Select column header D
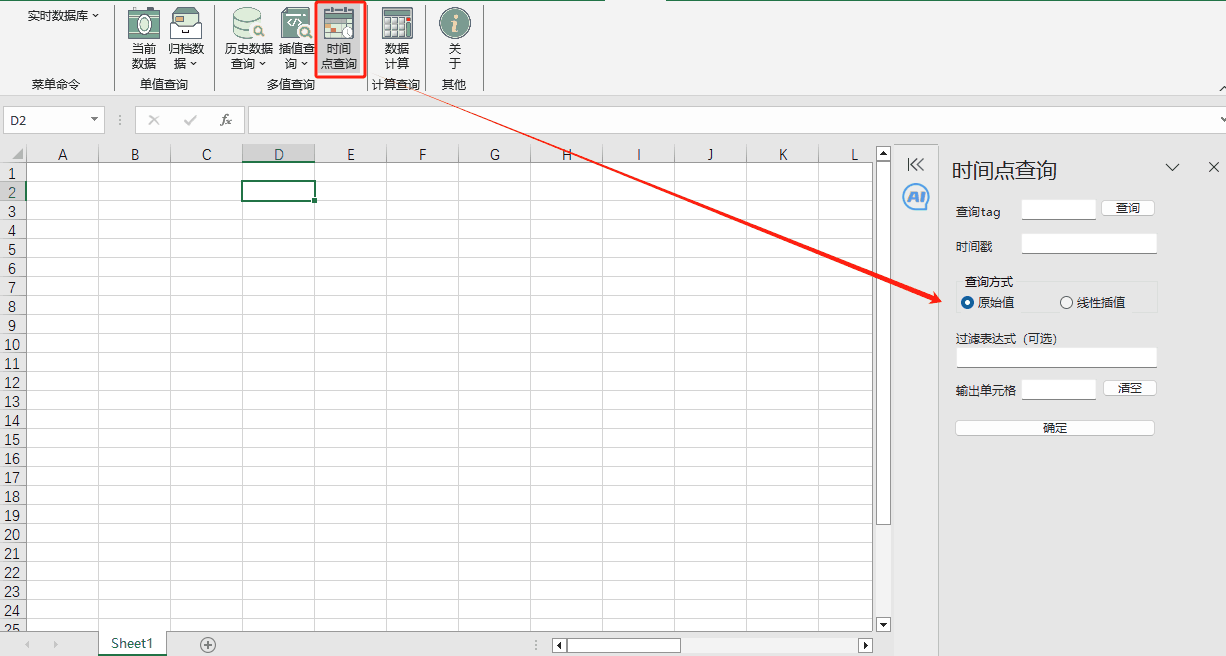Image resolution: width=1226 pixels, height=656 pixels. point(279,154)
